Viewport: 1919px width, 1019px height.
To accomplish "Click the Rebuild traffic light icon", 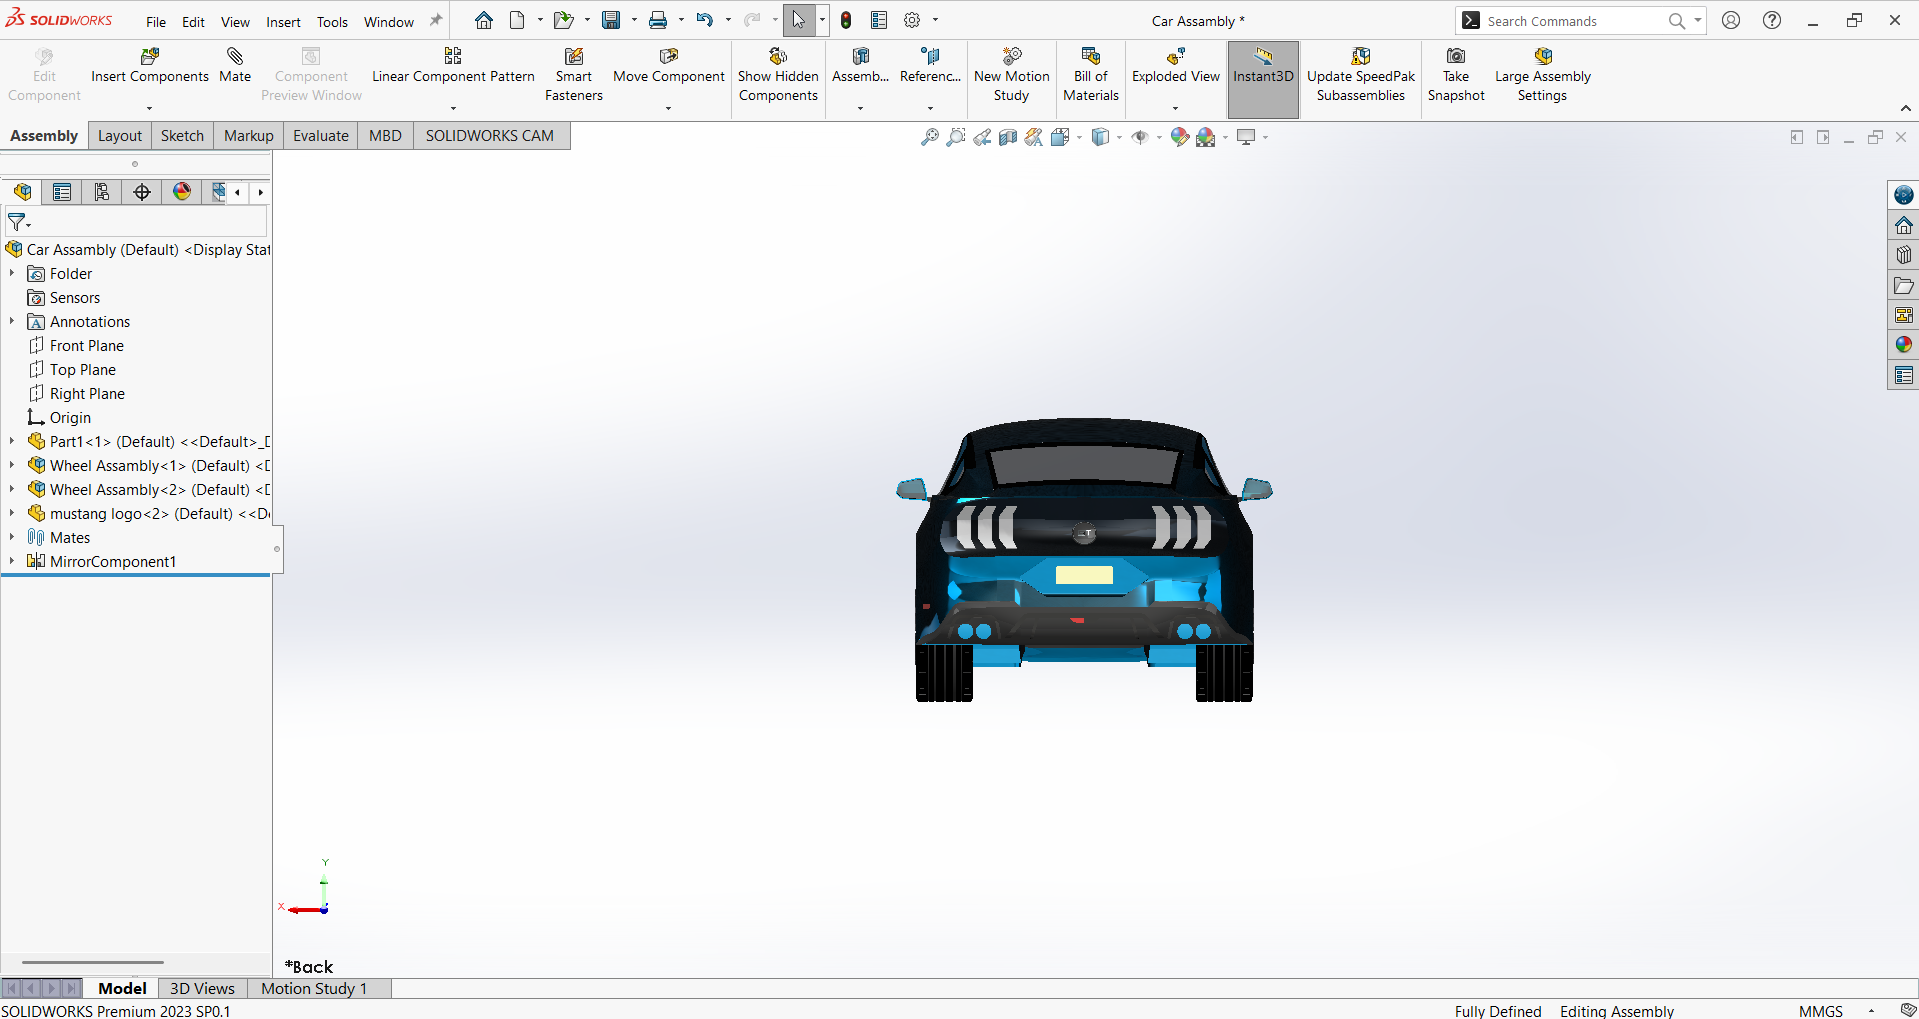I will tap(846, 20).
